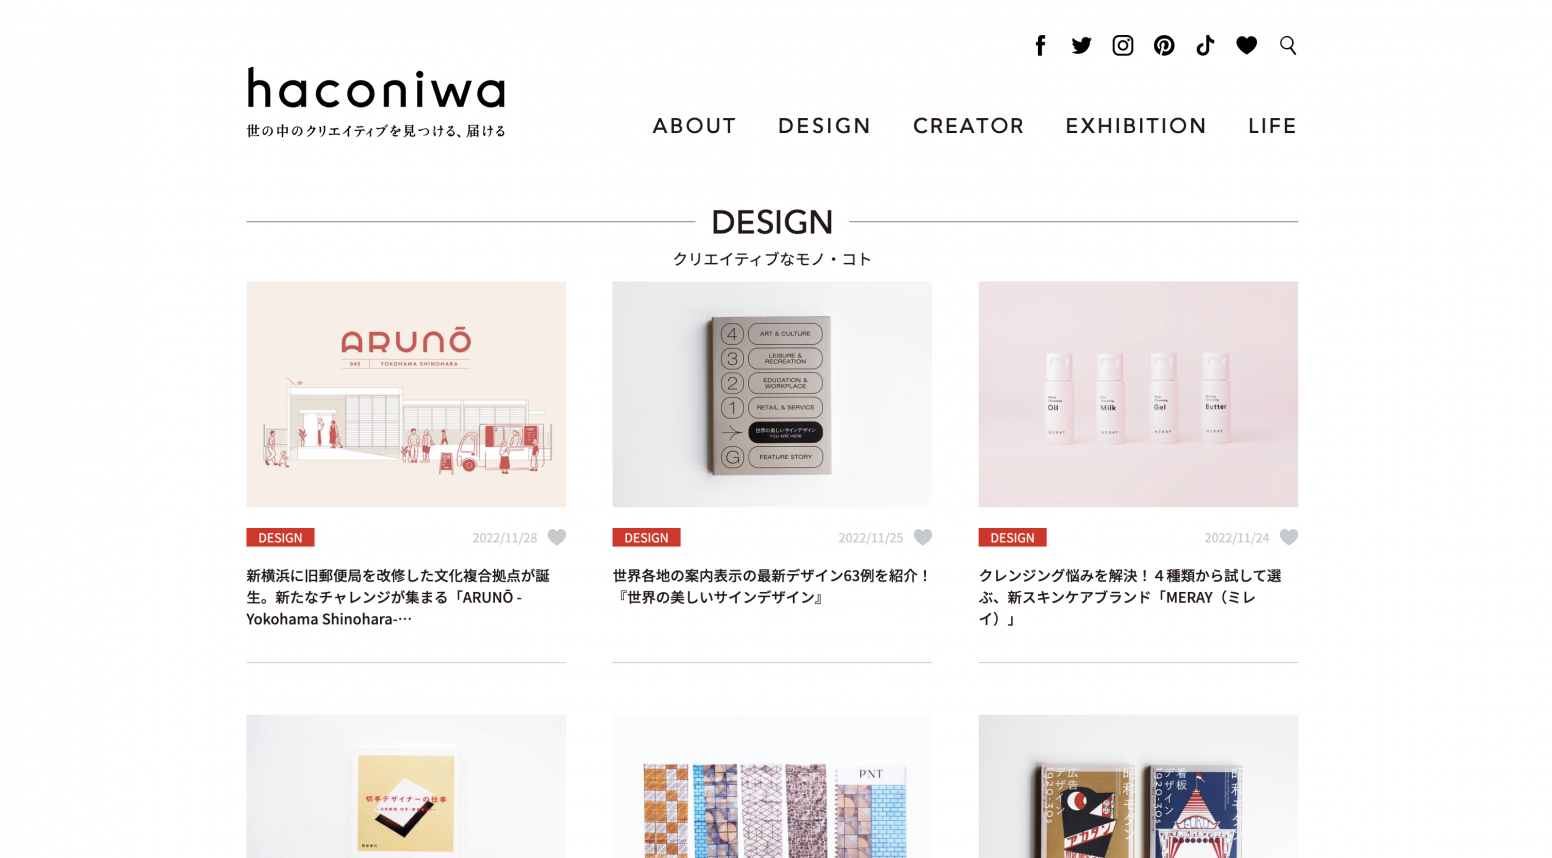The width and height of the screenshot is (1552, 858).
Task: Toggle heart on the 2022/11/25 article
Action: pos(923,537)
